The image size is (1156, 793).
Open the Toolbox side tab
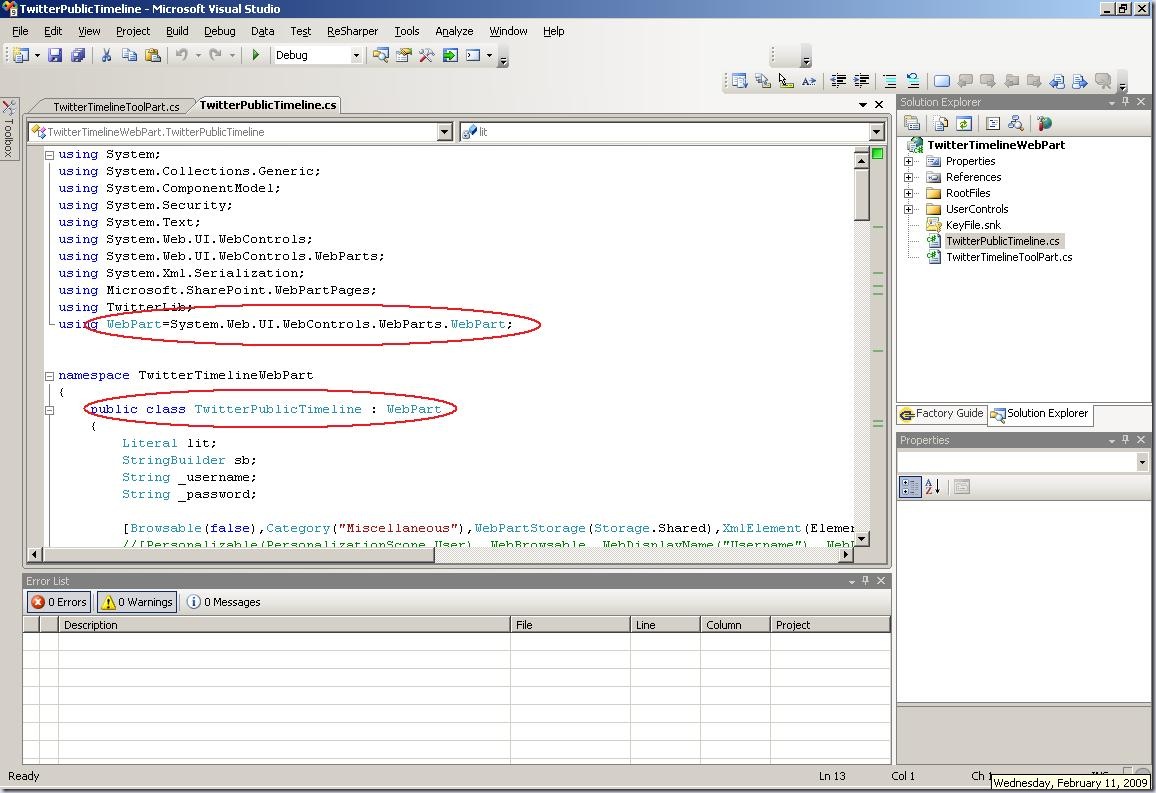click(8, 128)
